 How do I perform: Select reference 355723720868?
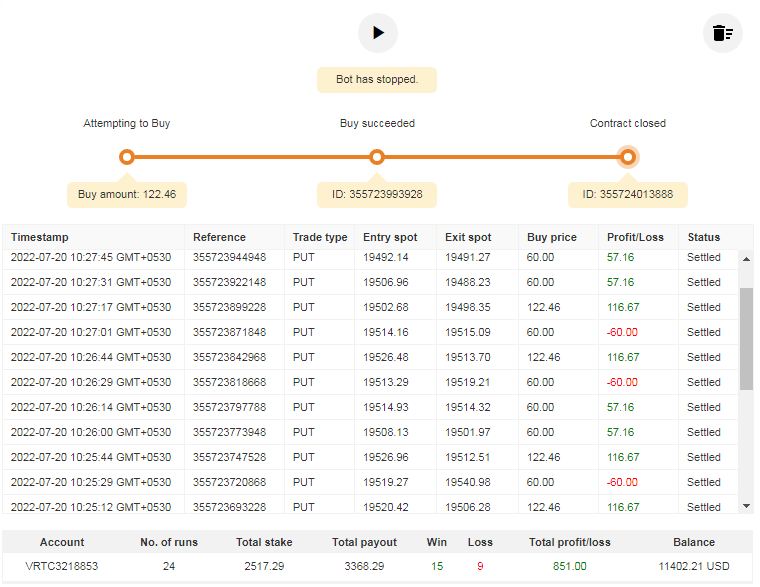pos(229,482)
